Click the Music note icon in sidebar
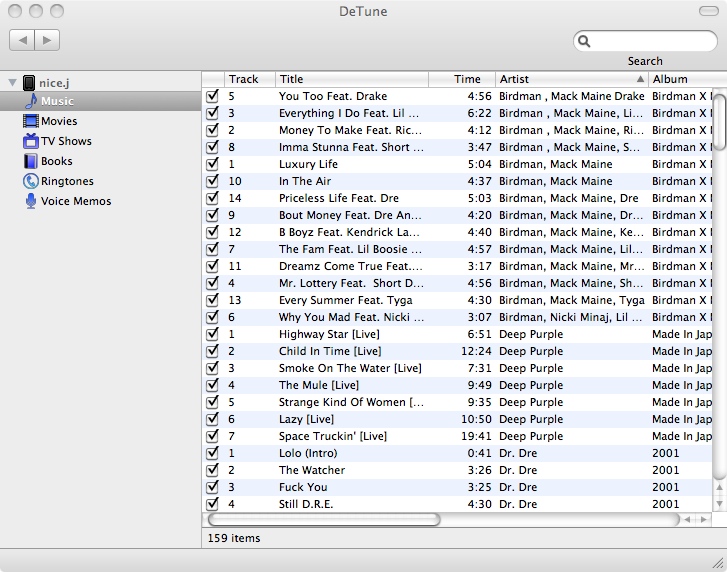This screenshot has width=727, height=572. coord(31,101)
